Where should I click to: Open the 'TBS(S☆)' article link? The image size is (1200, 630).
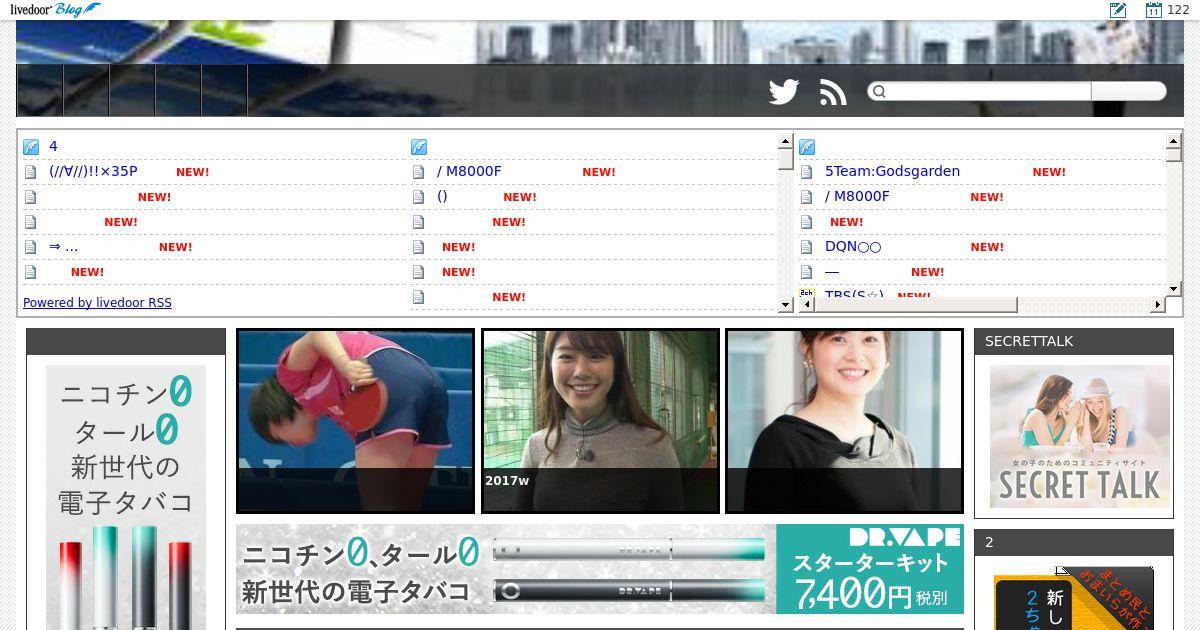point(854,294)
